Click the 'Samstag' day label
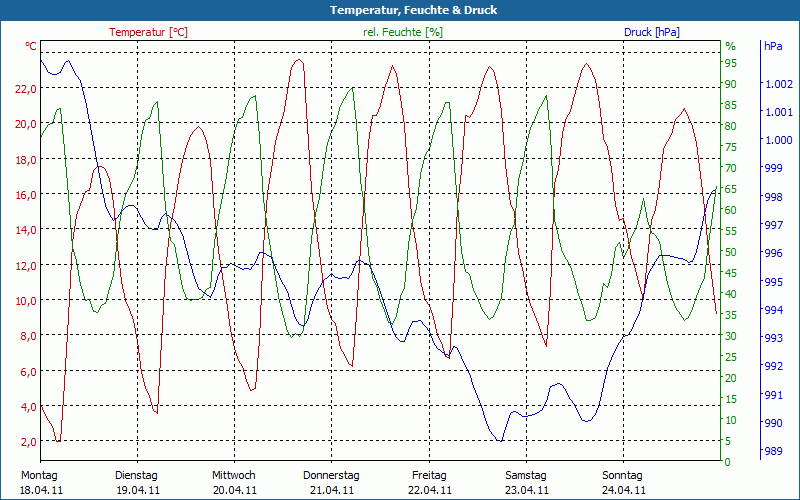This screenshot has height=500, width=800. (x=526, y=476)
